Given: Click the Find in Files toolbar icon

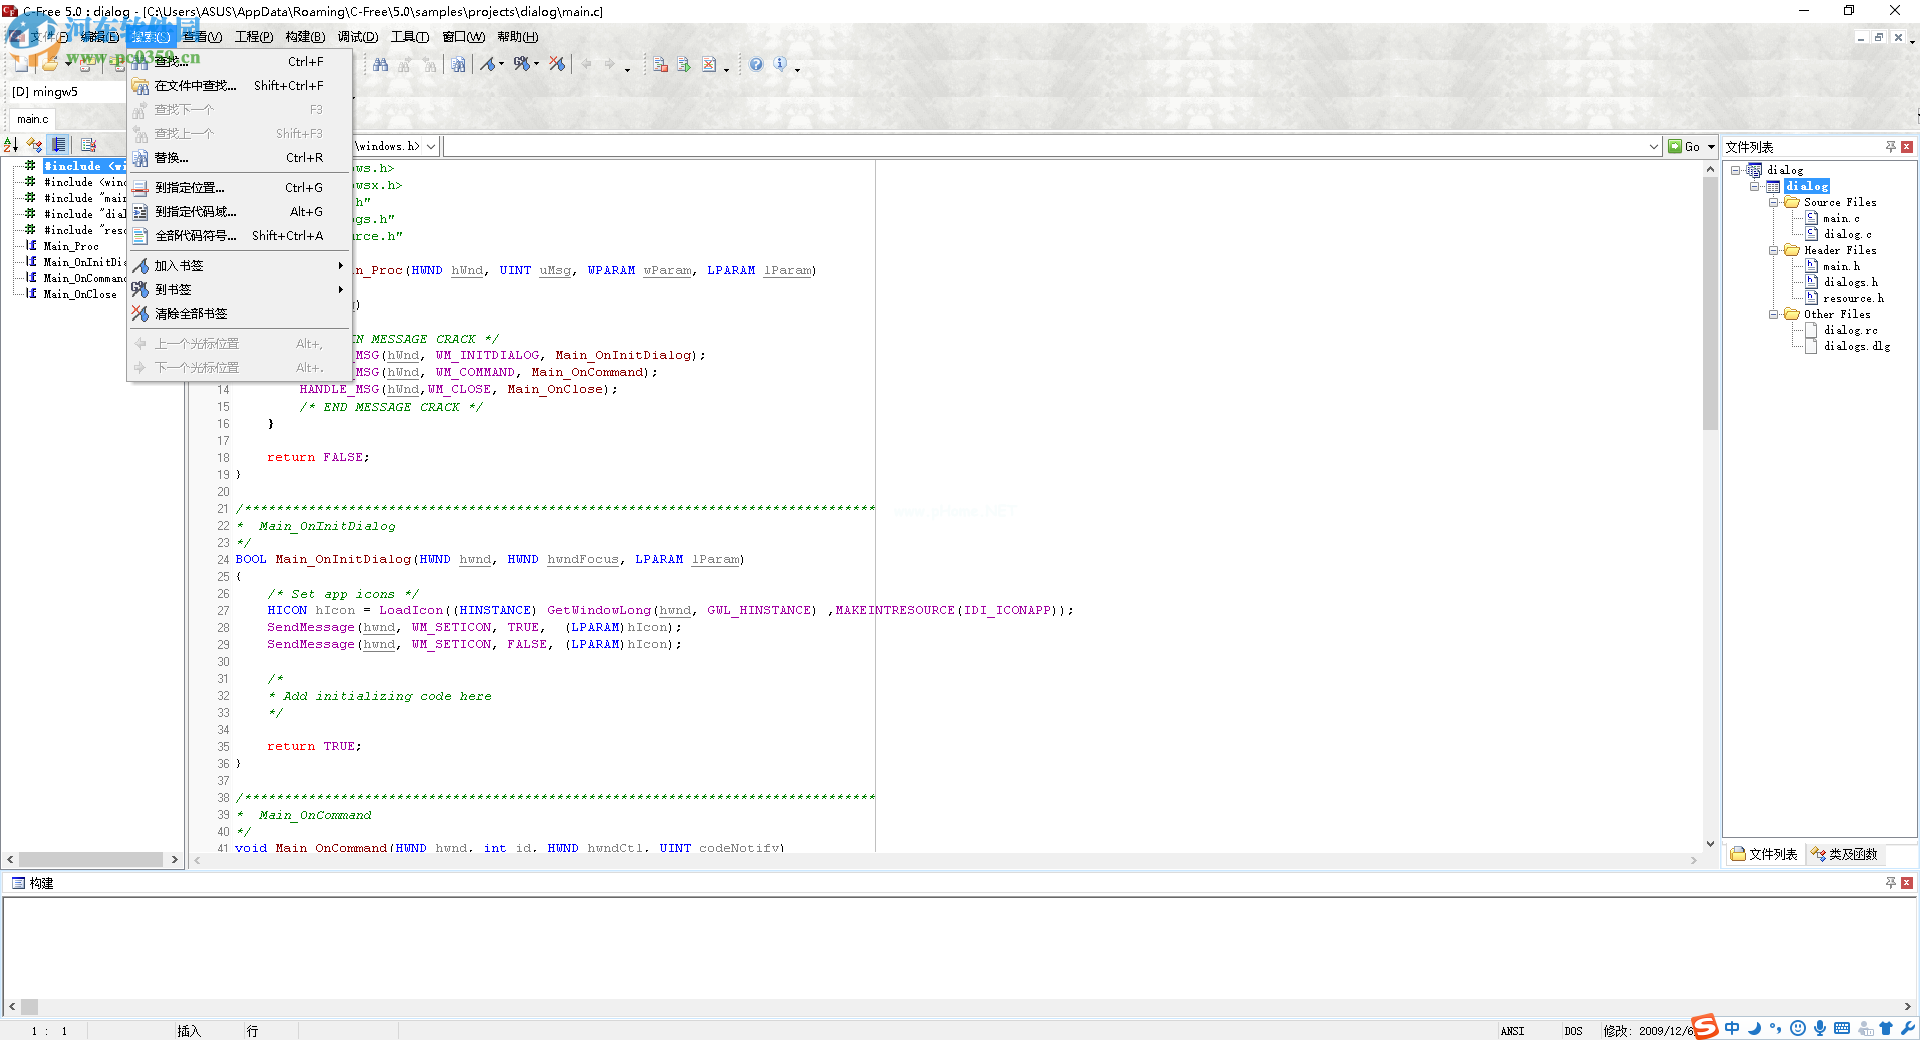Looking at the screenshot, I should [457, 65].
